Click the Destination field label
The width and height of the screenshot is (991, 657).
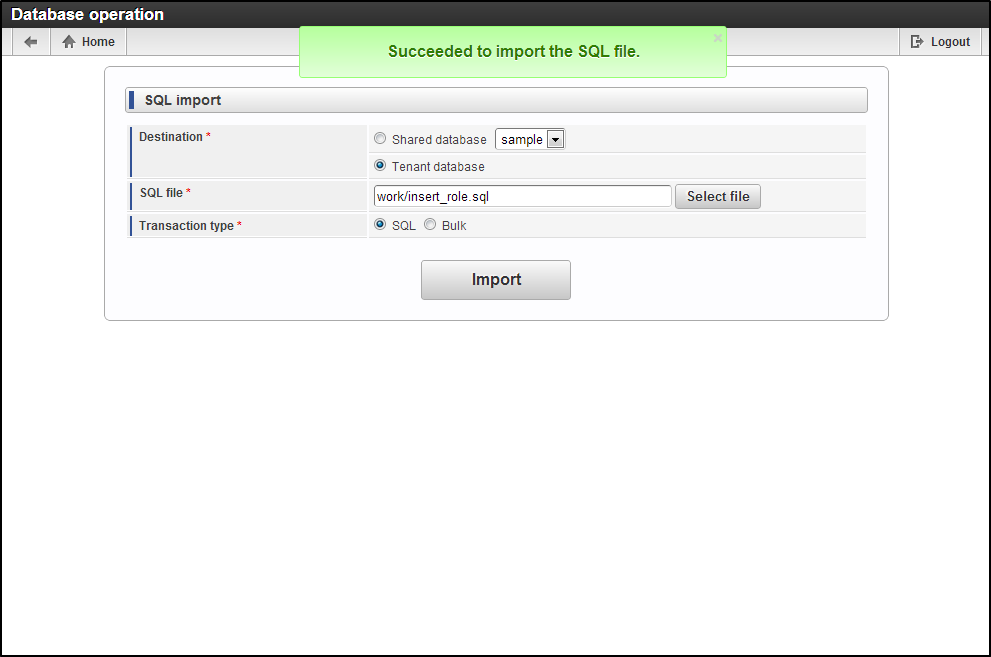pos(171,137)
